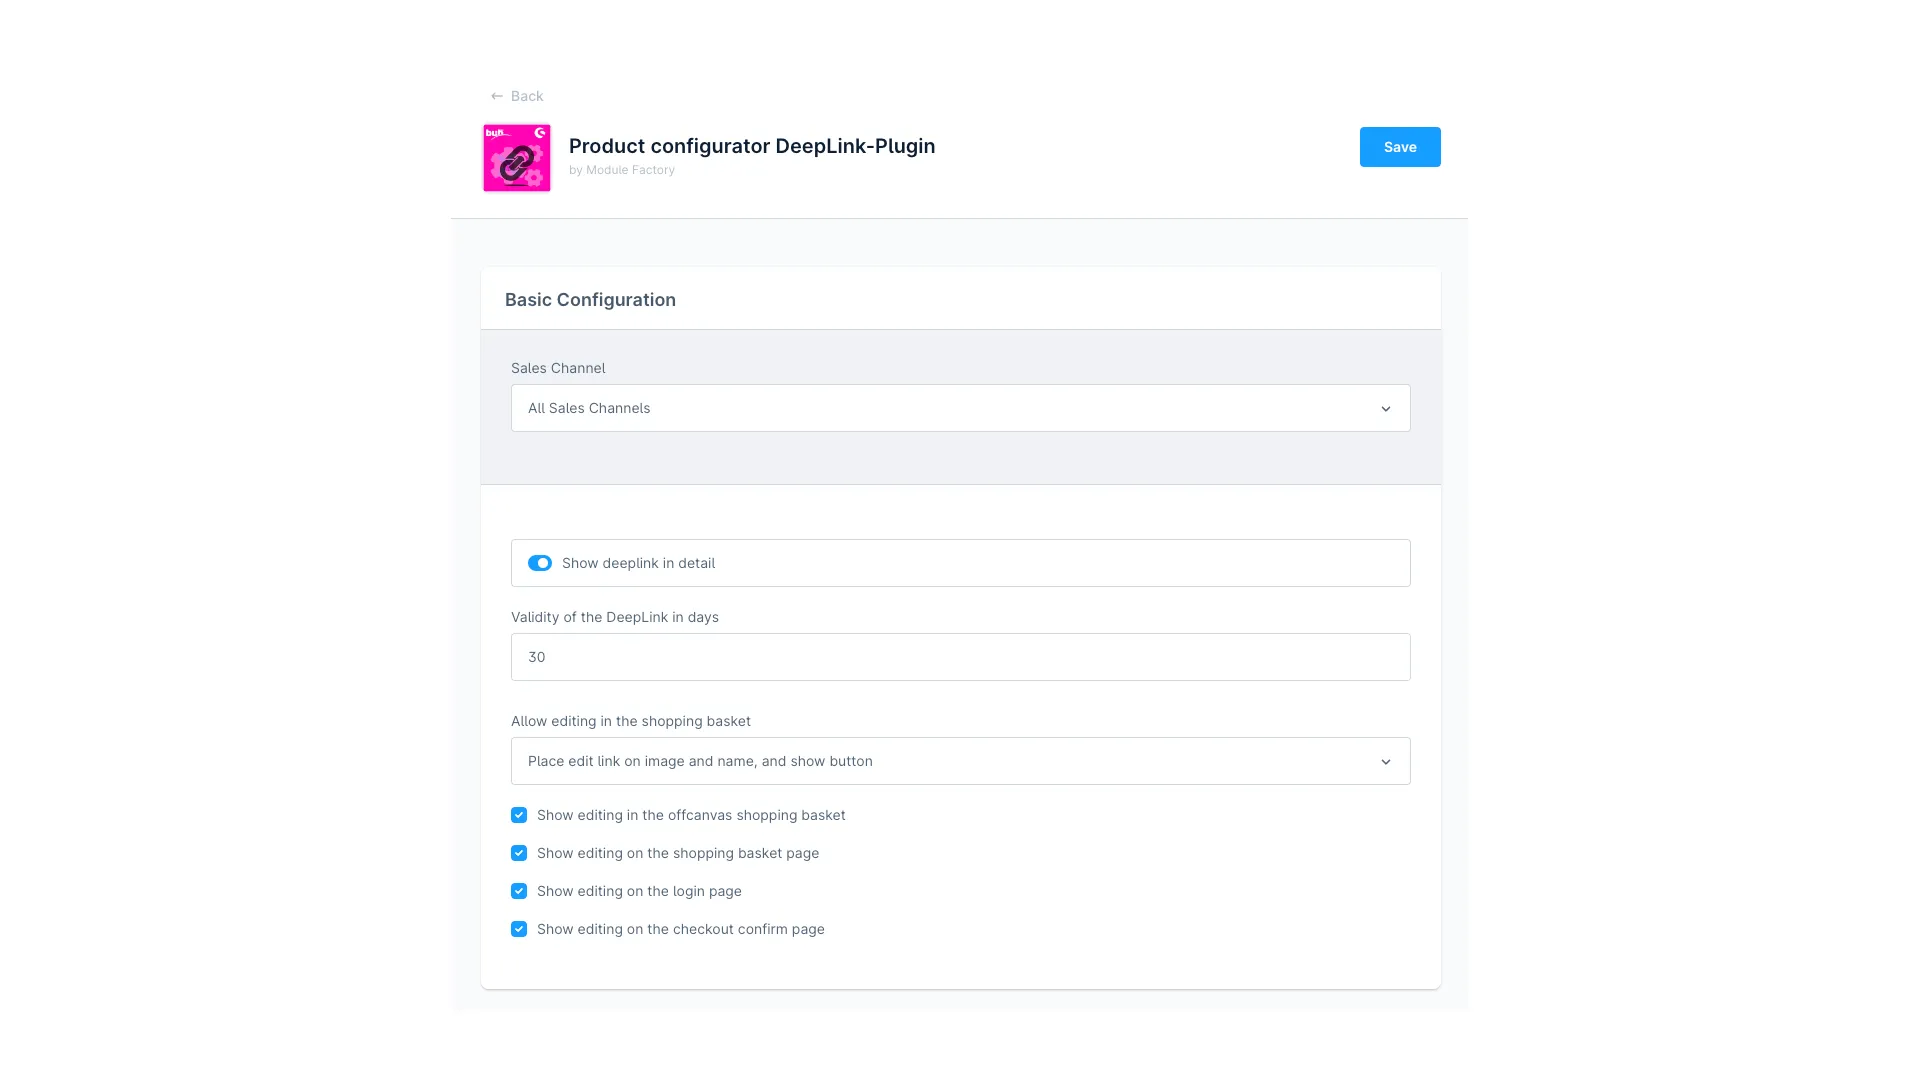Open the Sales Channel dropdown chevron
Screen dimensions: 1920x1080
(x=1386, y=408)
